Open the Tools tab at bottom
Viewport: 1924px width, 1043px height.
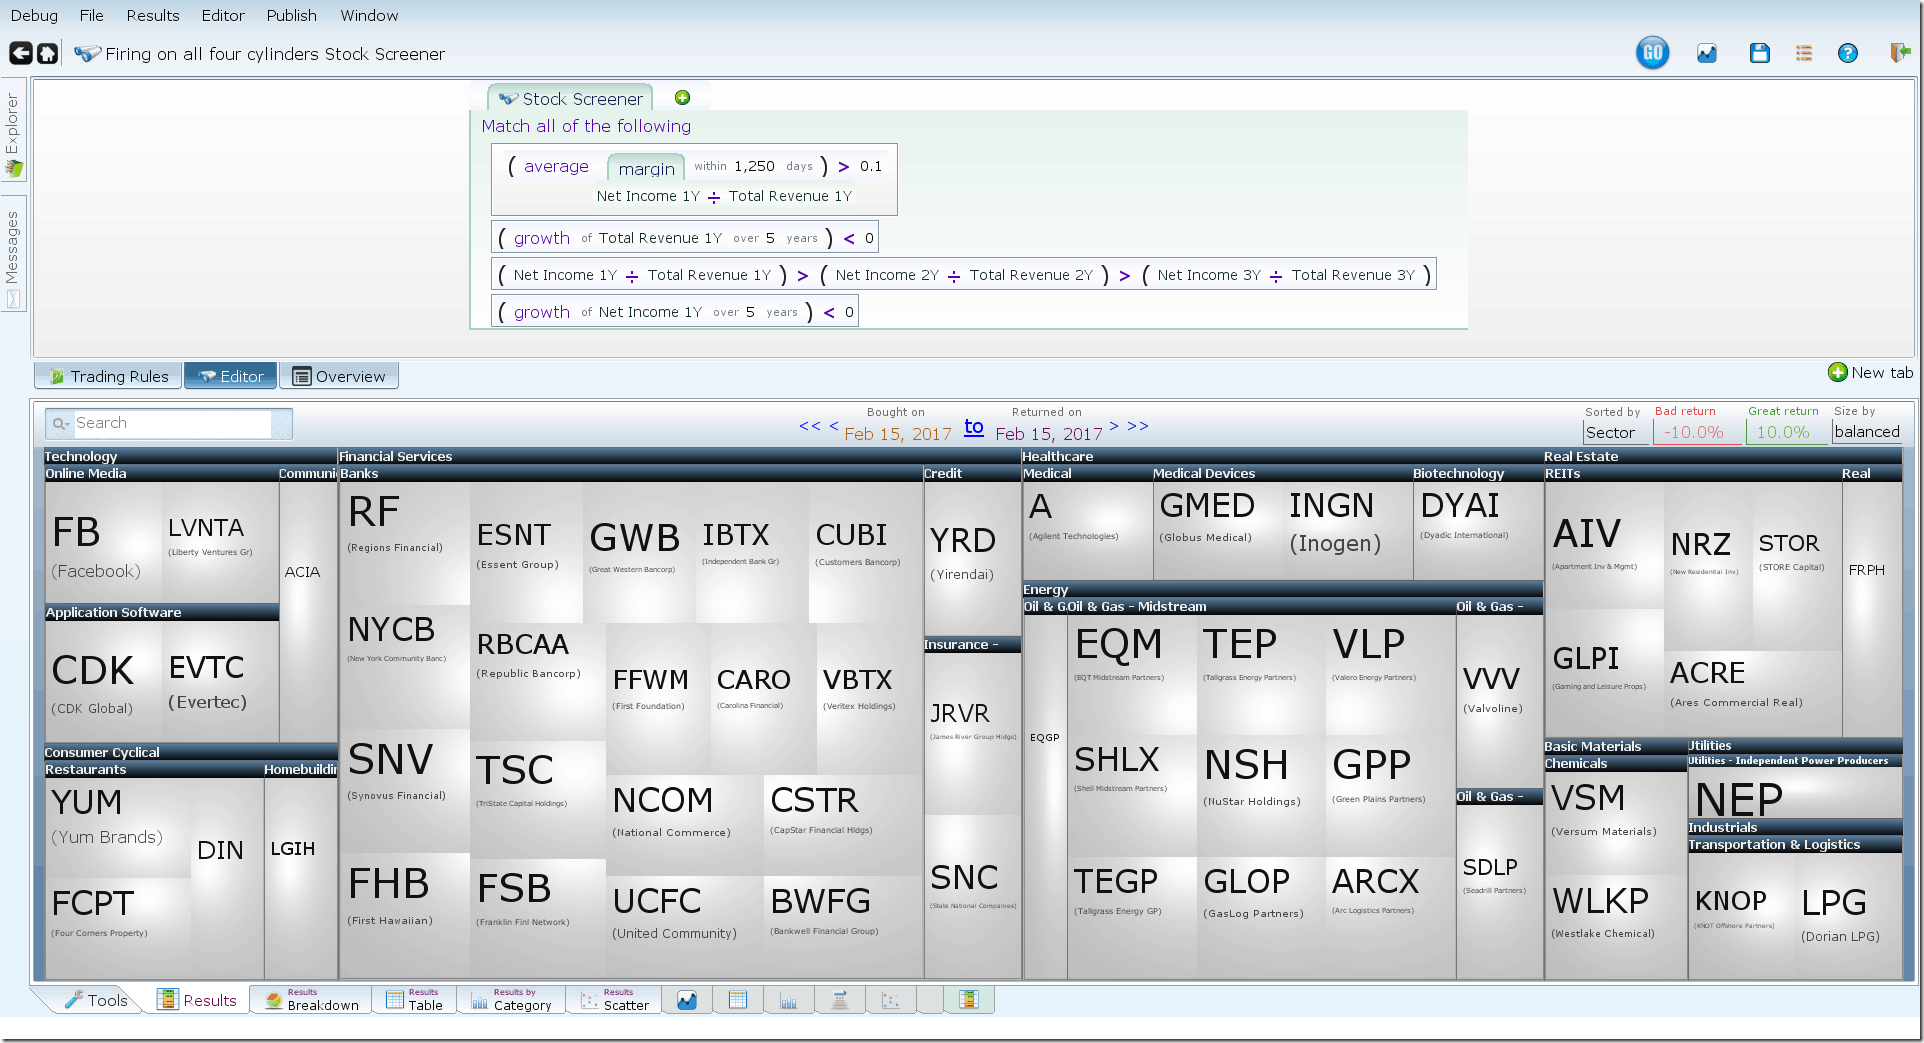coord(96,1000)
